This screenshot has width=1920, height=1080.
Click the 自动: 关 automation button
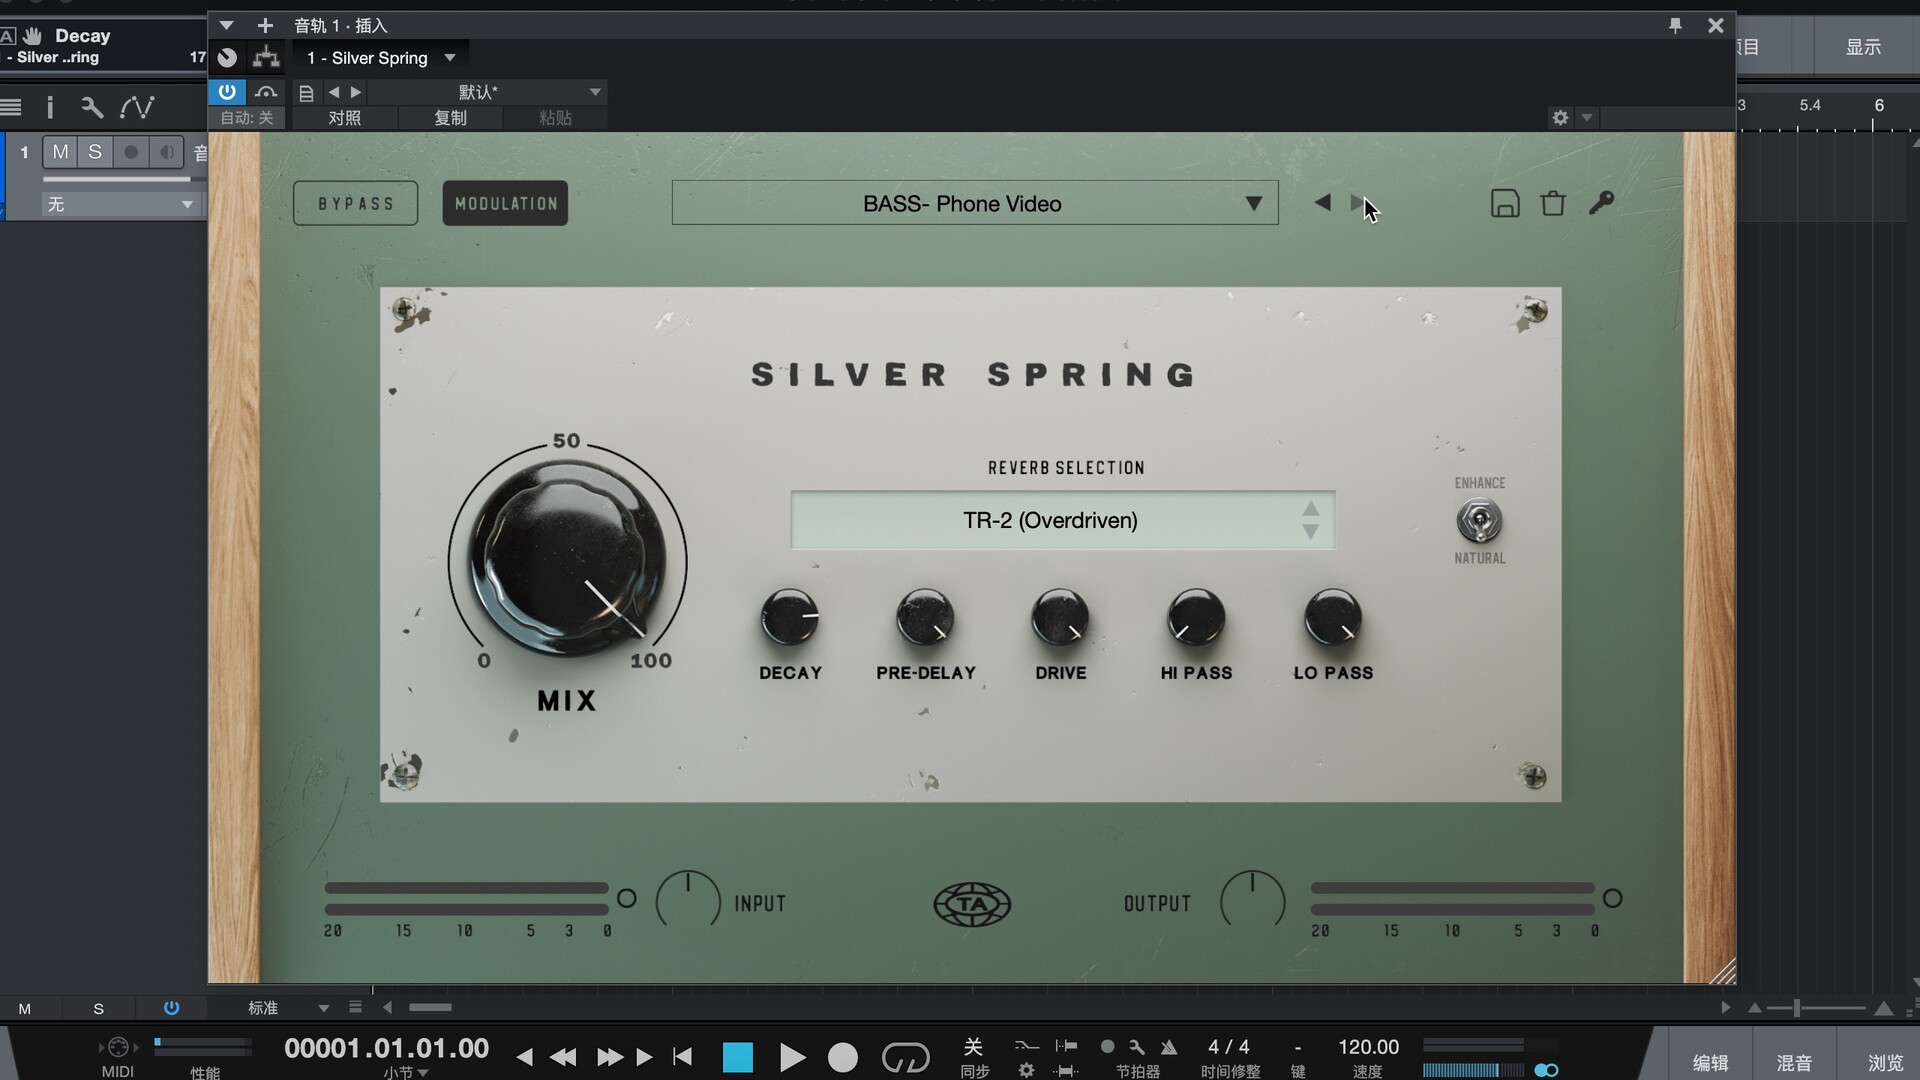pos(247,118)
